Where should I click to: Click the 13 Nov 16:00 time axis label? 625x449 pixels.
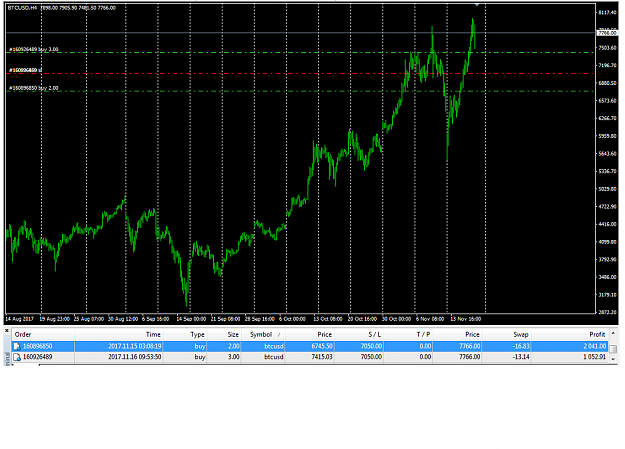466,319
